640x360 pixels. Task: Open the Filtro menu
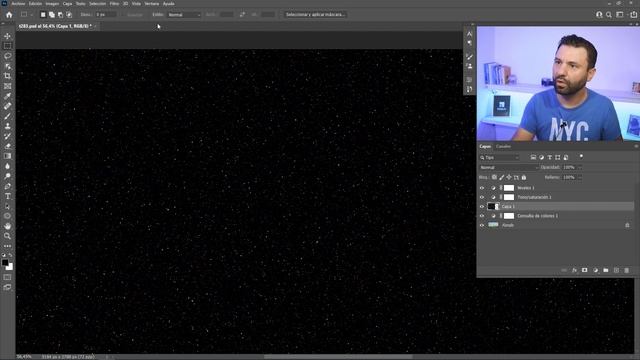[114, 4]
